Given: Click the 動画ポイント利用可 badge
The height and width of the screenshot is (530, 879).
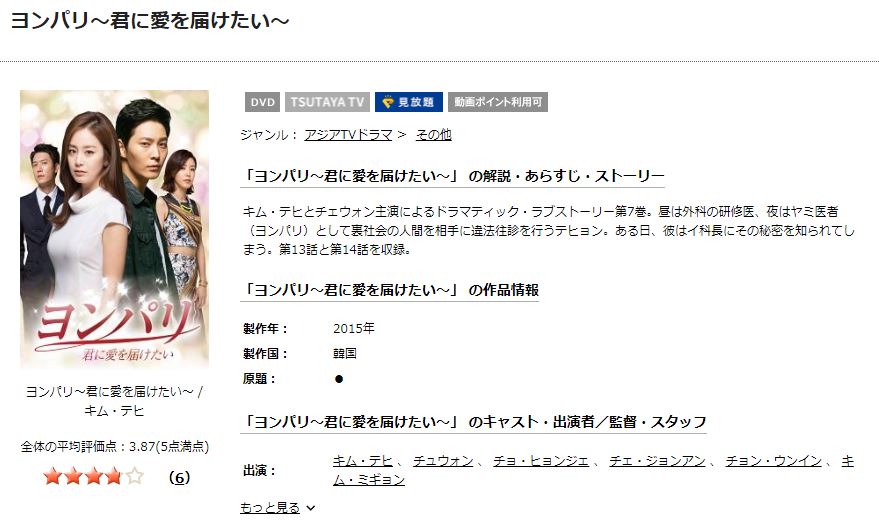Looking at the screenshot, I should click(498, 102).
